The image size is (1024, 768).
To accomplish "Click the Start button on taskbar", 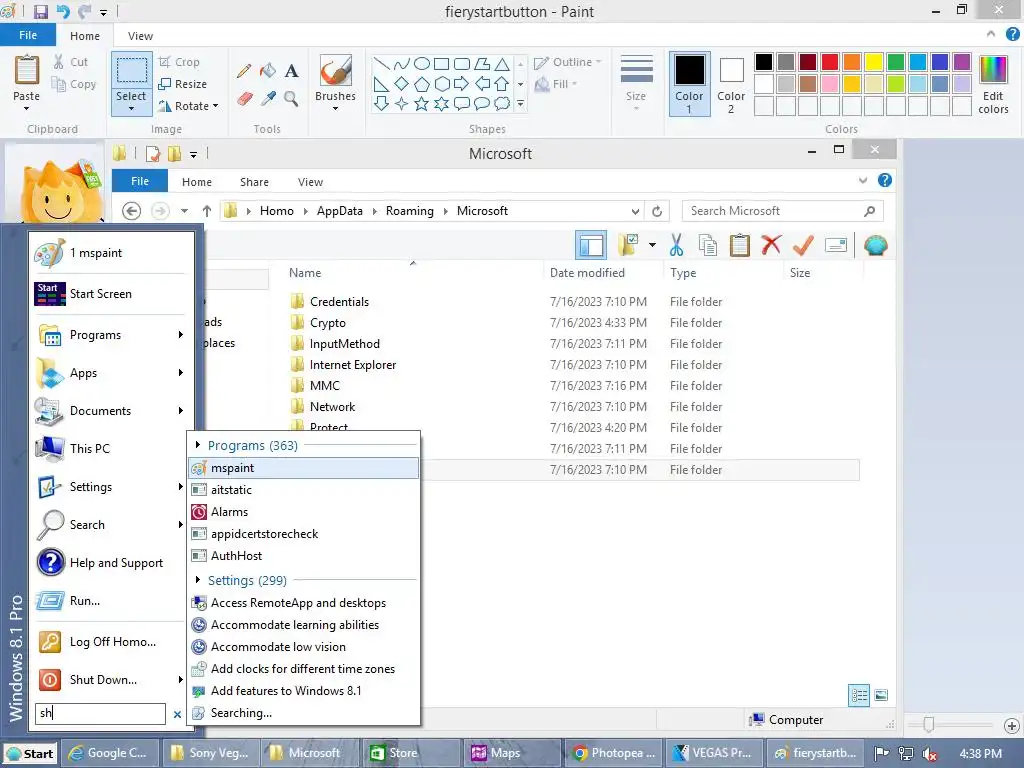I will [29, 754].
